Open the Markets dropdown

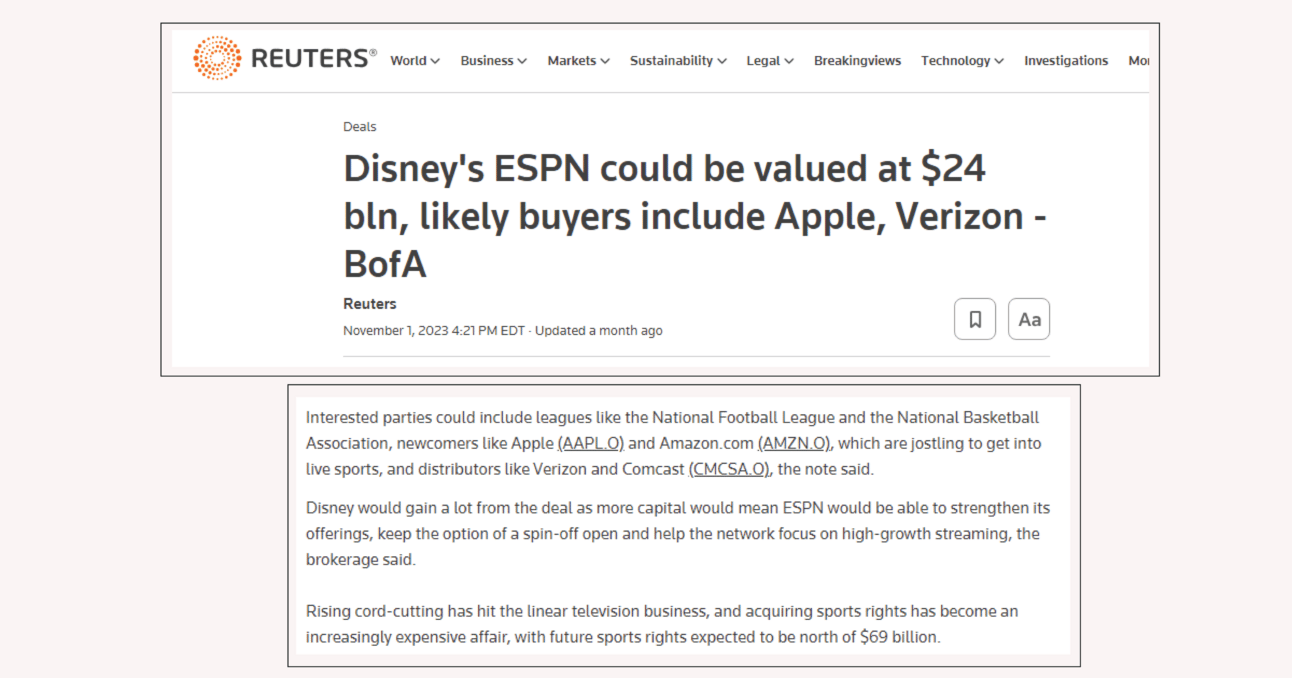[578, 60]
